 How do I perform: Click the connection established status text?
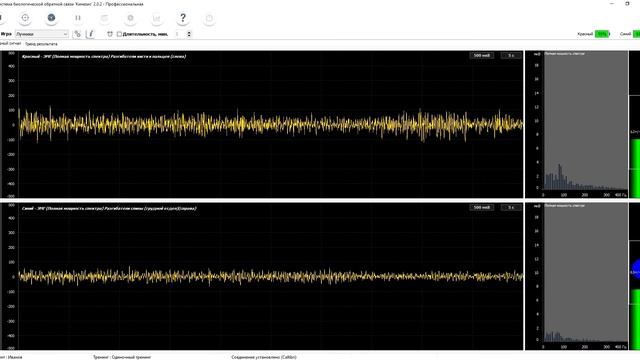(x=264, y=357)
